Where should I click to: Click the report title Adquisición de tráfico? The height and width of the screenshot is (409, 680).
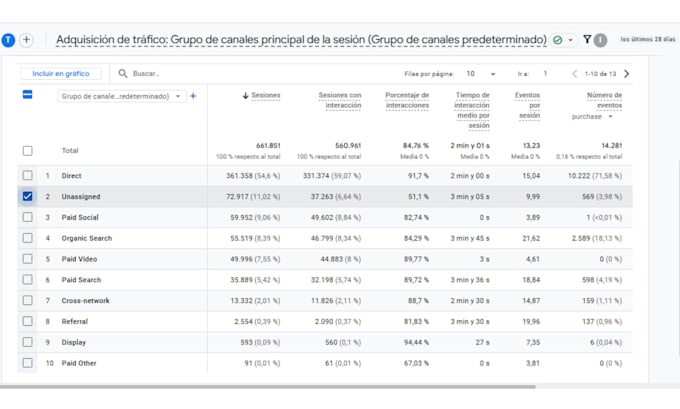point(301,39)
